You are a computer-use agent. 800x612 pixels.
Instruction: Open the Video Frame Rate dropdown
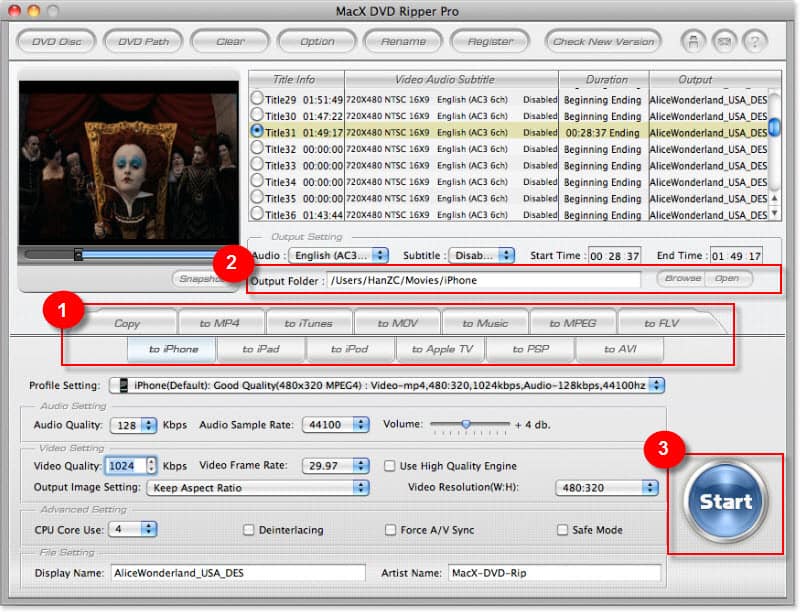coord(336,466)
